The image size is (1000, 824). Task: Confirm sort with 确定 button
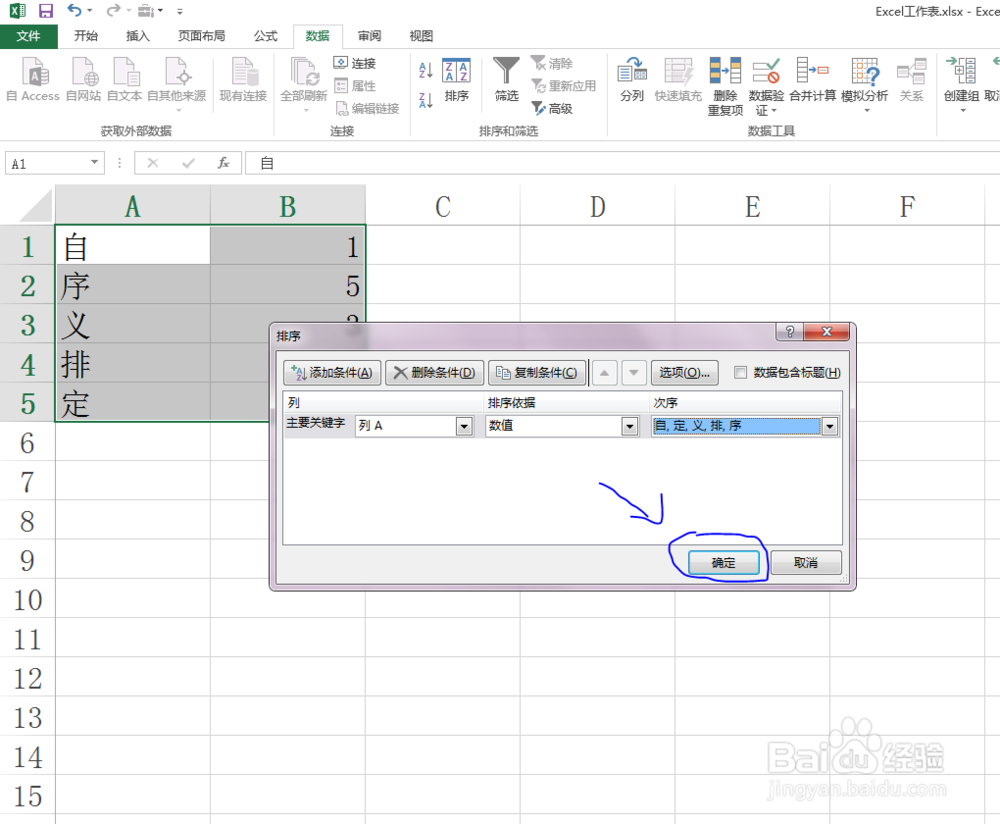(724, 563)
